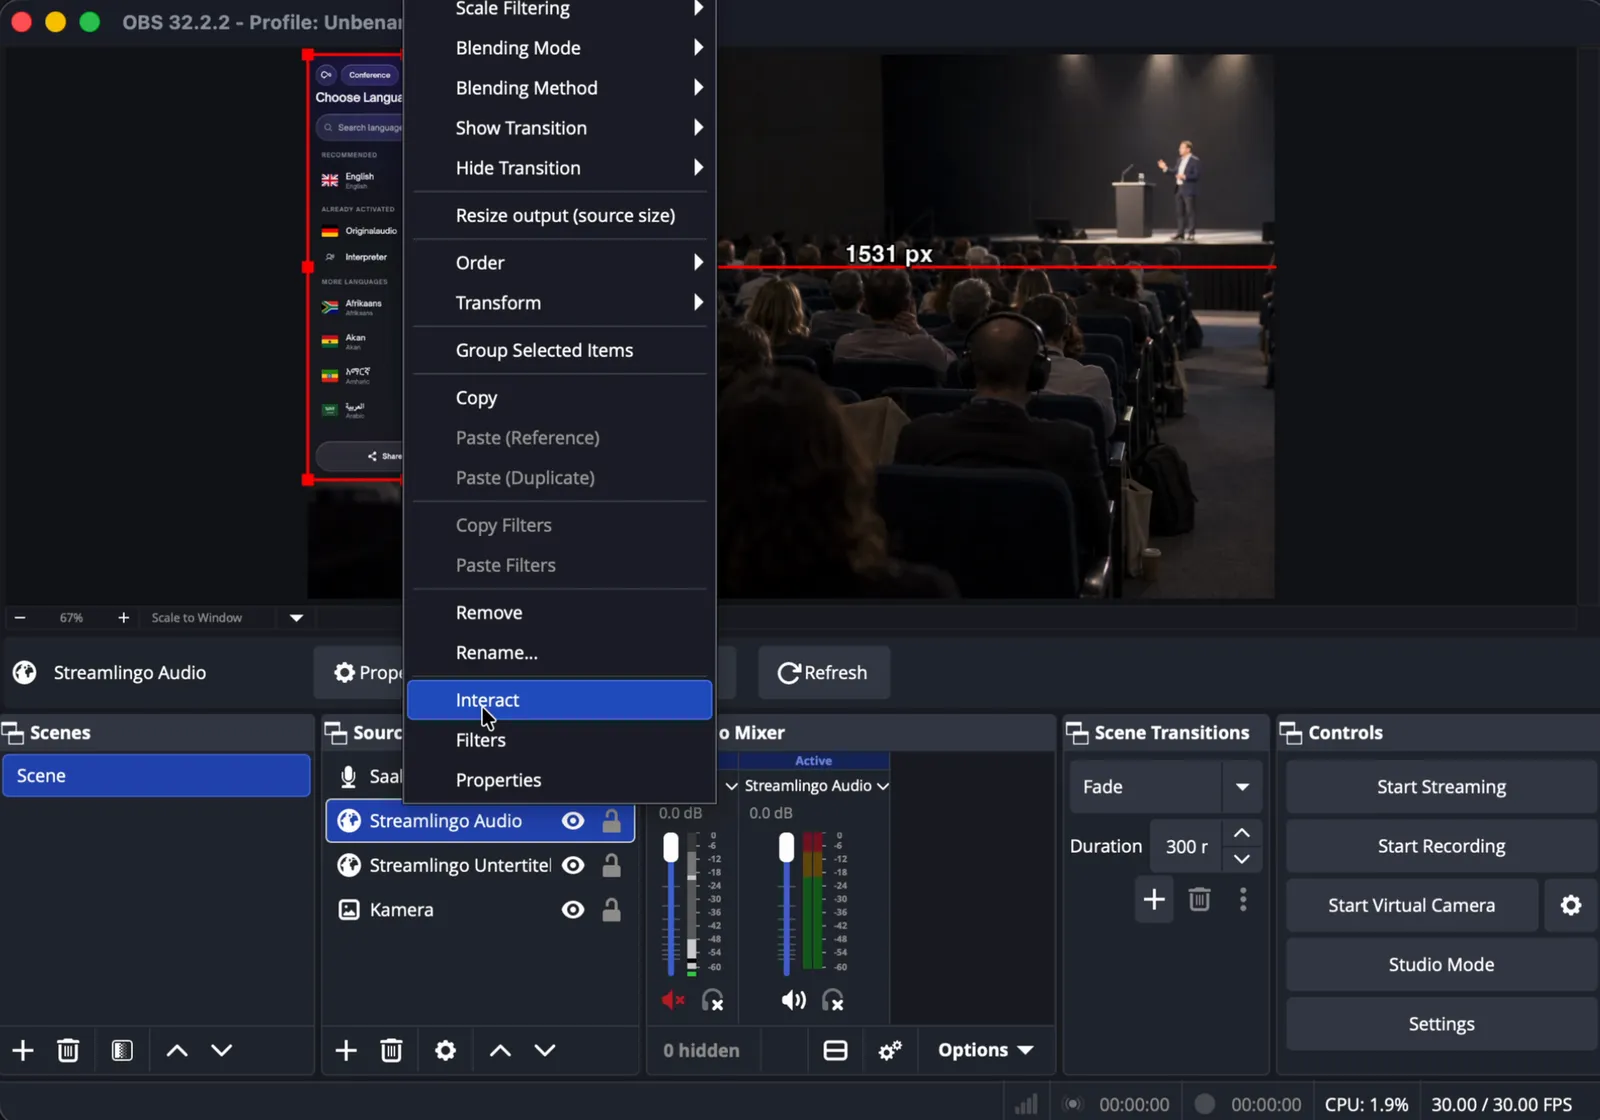Choose Filters from context menu
Image resolution: width=1600 pixels, height=1120 pixels.
(560, 740)
